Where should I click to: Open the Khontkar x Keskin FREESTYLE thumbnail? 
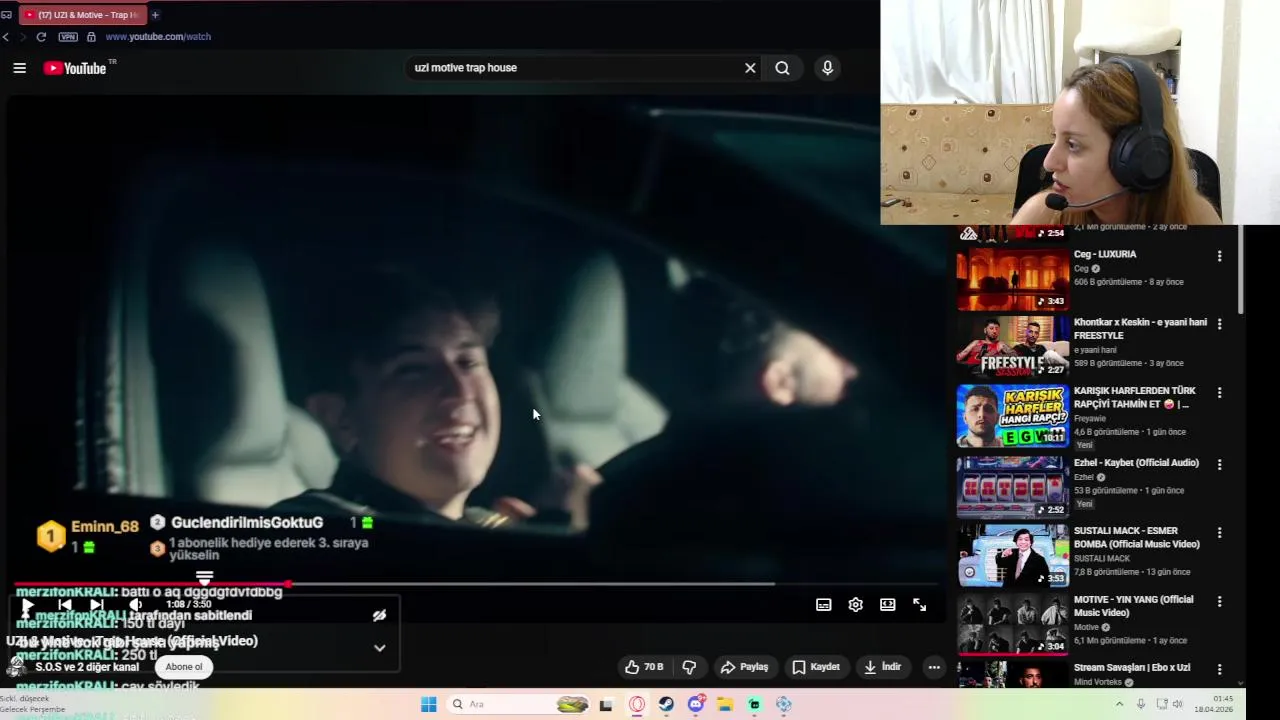(1013, 347)
